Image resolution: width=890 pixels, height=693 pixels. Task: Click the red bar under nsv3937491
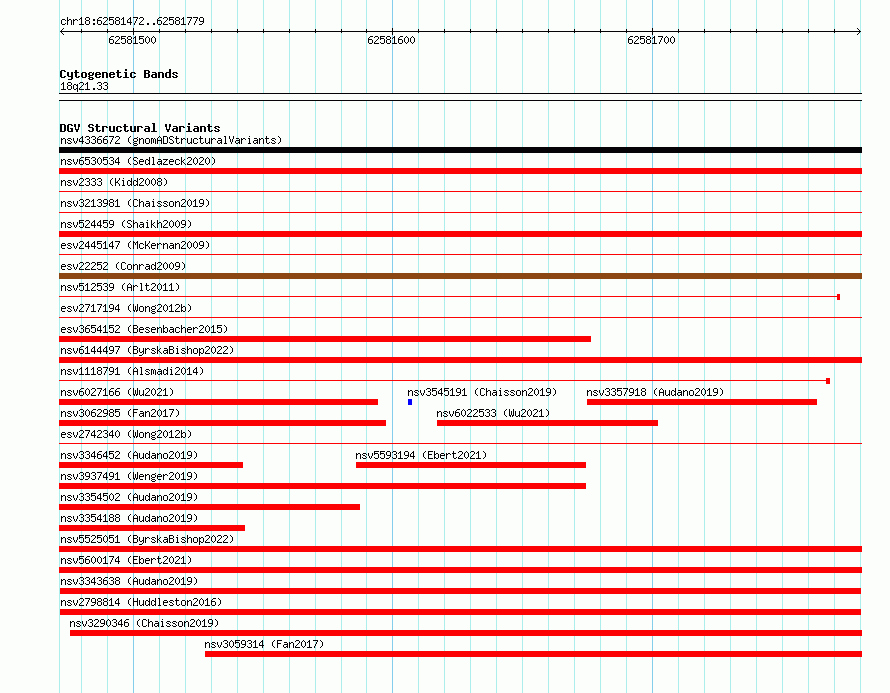322,486
